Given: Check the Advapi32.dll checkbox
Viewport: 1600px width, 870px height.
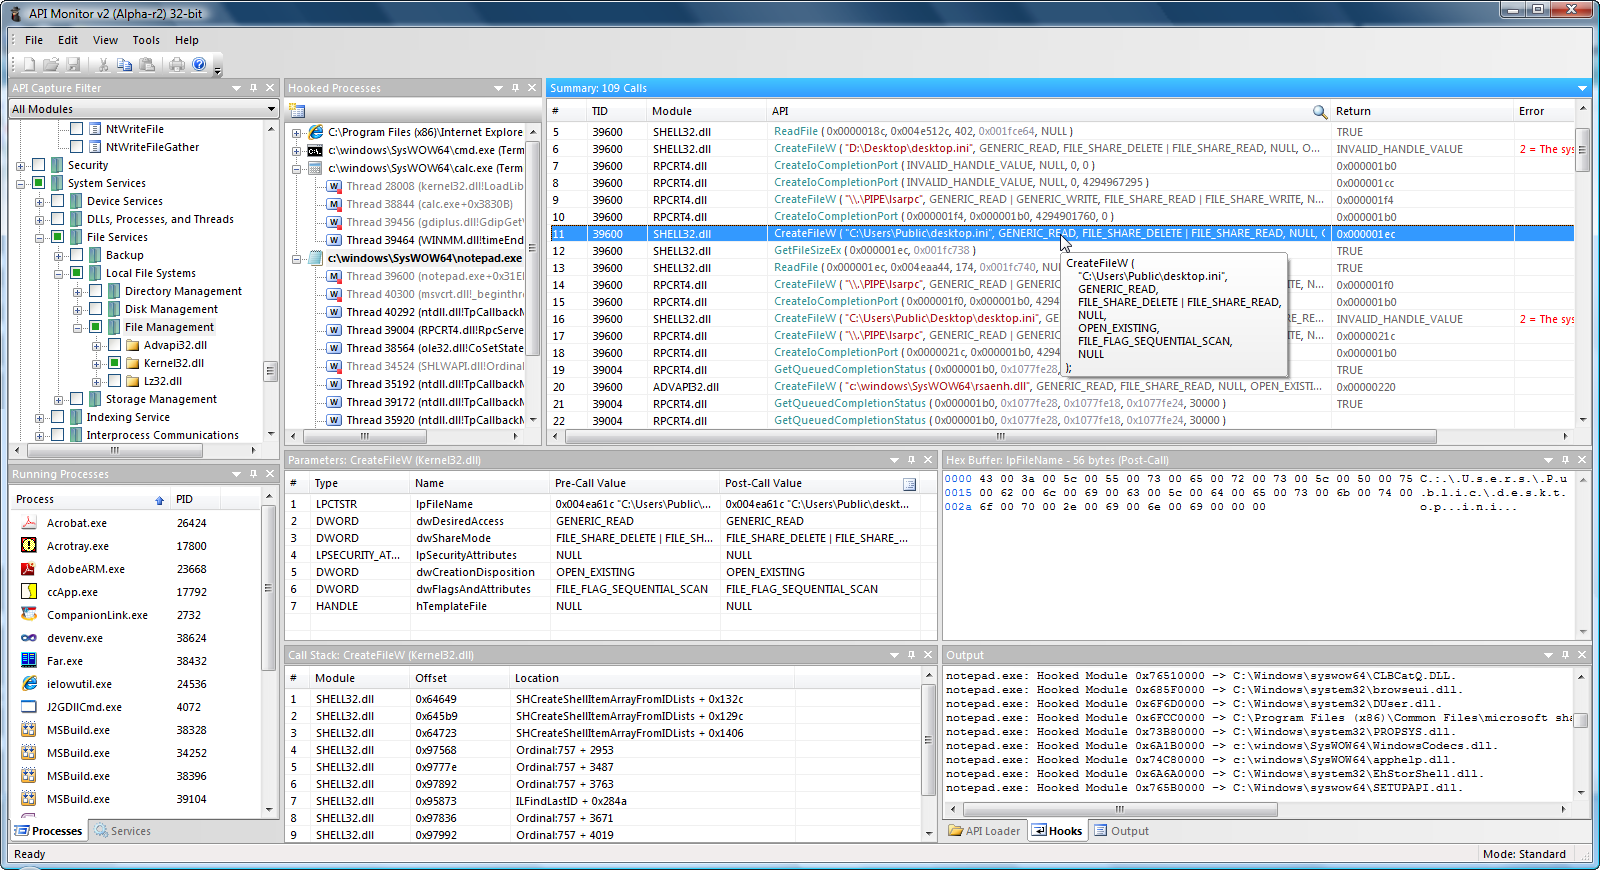Looking at the screenshot, I should [x=115, y=345].
